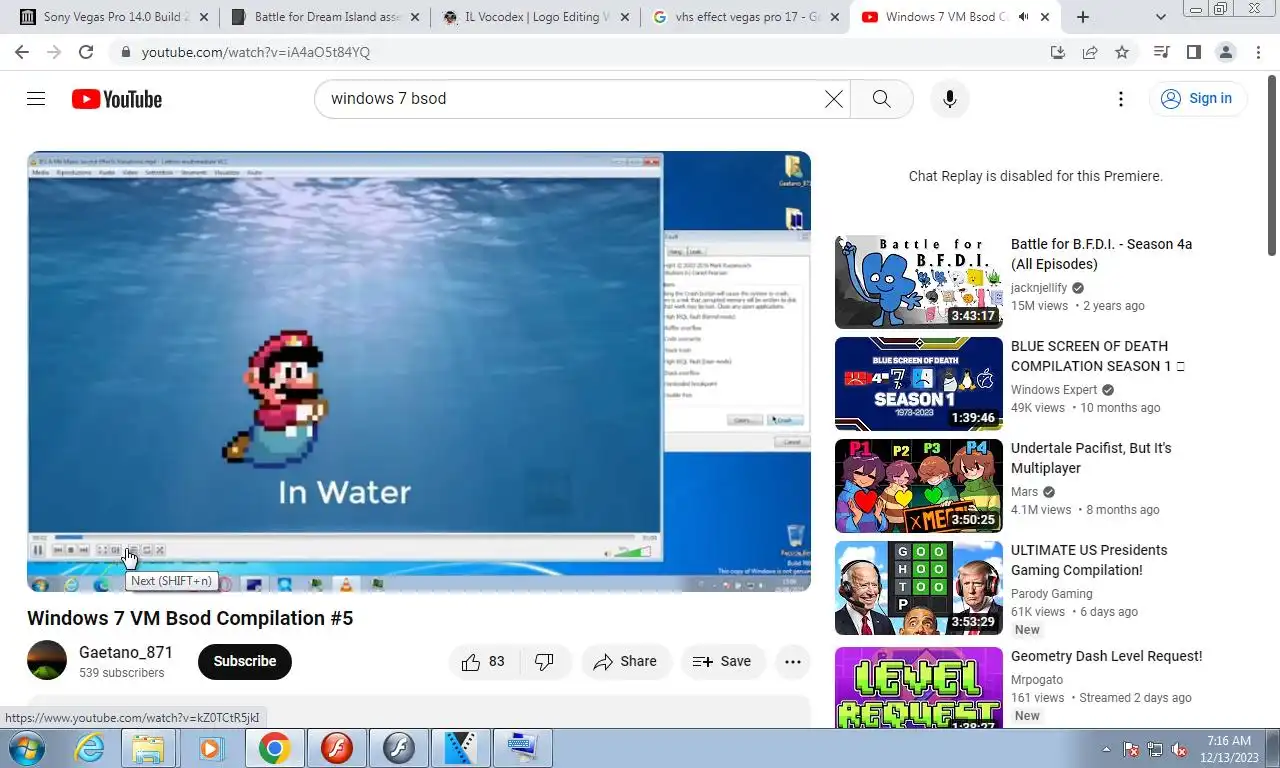Image resolution: width=1280 pixels, height=768 pixels.
Task: Go to the YouTube home logo
Action: click(x=117, y=99)
